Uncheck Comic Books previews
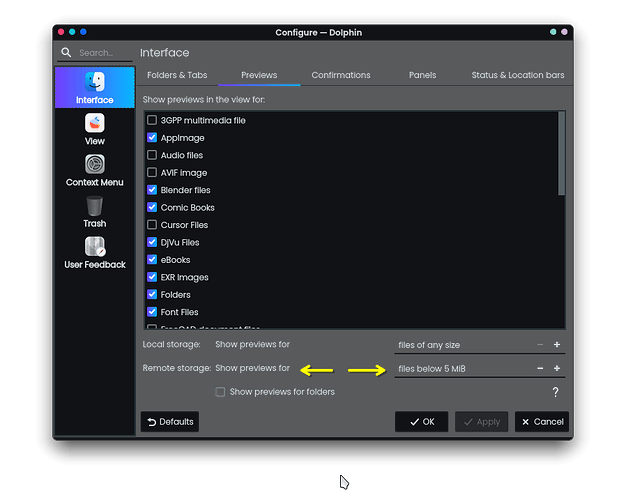The width and height of the screenshot is (626, 500). (x=152, y=207)
